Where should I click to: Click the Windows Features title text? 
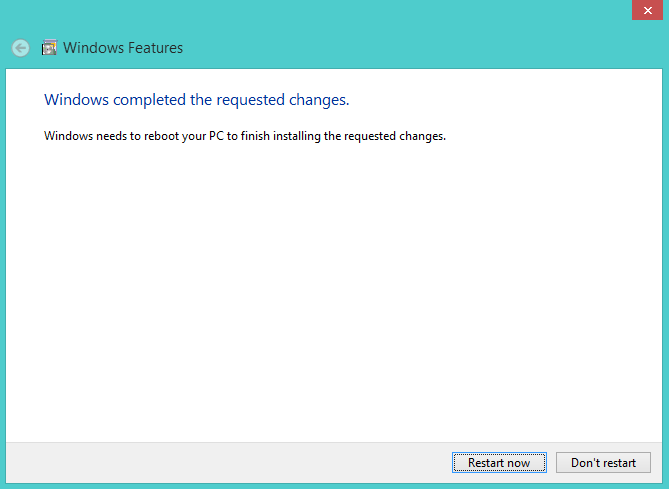coord(123,48)
